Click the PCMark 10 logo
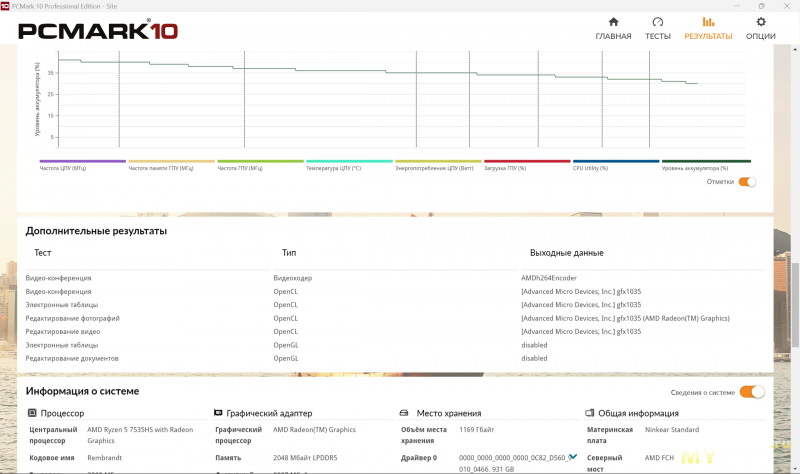Screen dimensions: 800x474 [x=98, y=30]
